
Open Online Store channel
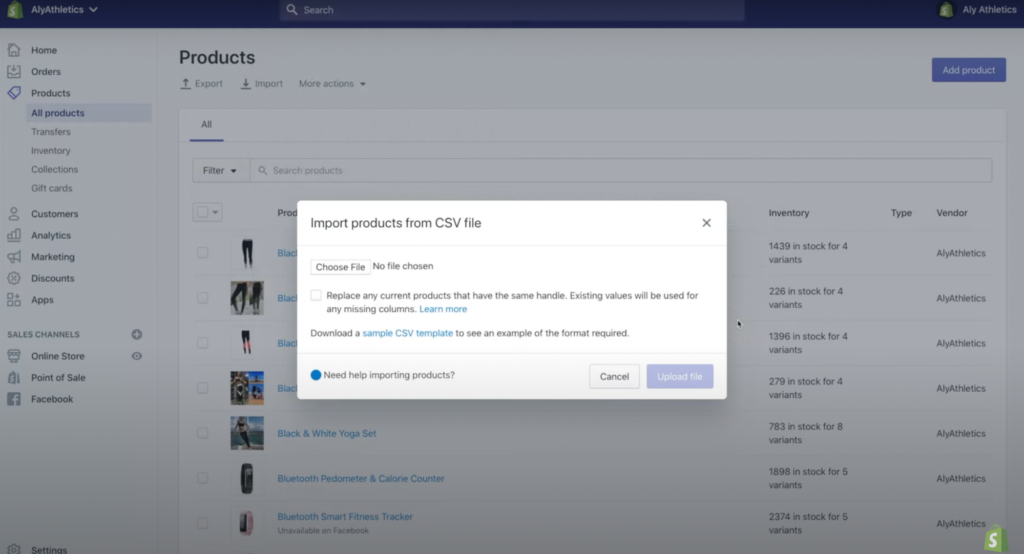[57, 356]
